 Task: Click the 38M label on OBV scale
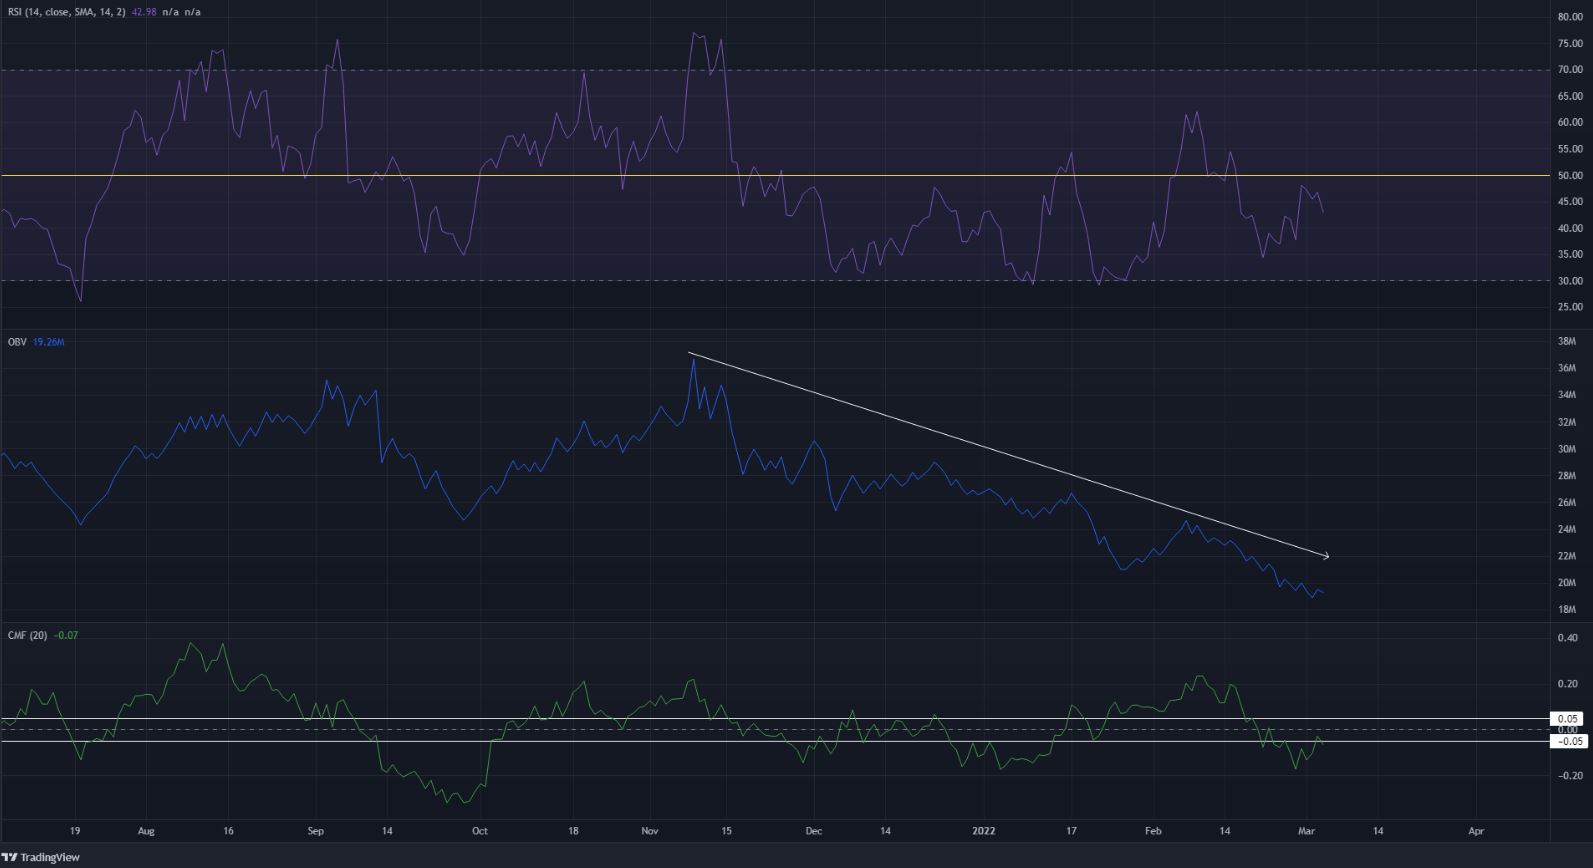coord(1567,342)
